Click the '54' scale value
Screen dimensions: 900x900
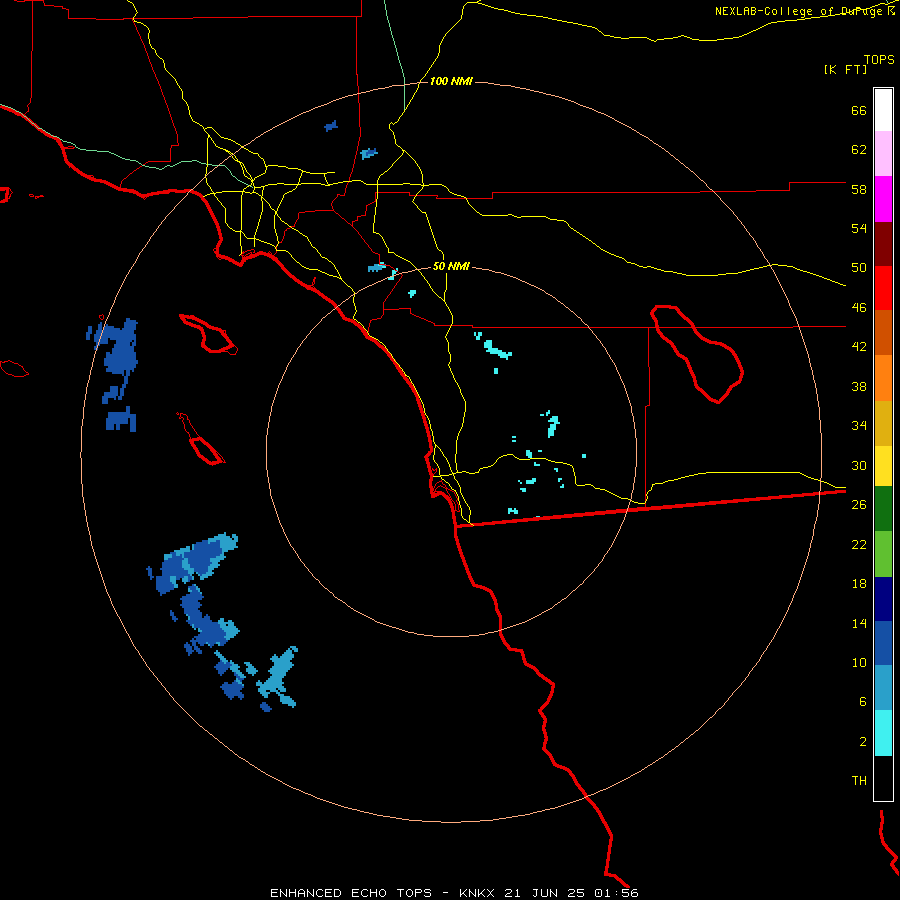point(859,228)
